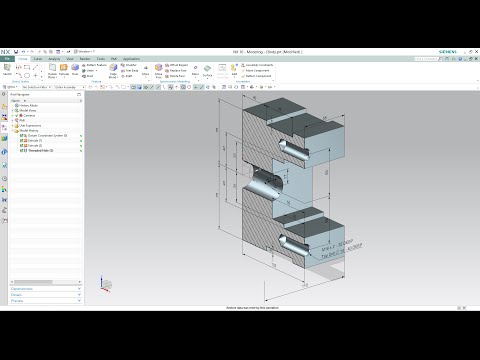Switch to the Render ribbon tab
480x360 pixels.
[85, 59]
